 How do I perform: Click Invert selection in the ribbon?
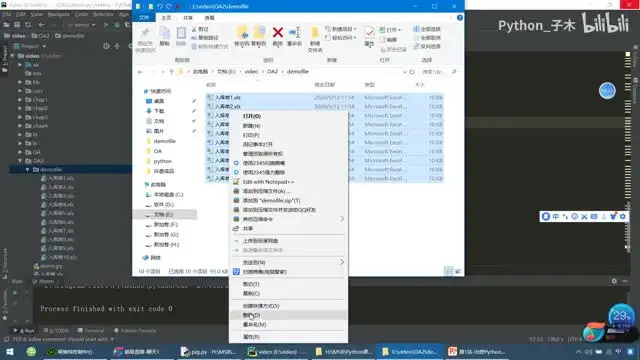point(427,46)
